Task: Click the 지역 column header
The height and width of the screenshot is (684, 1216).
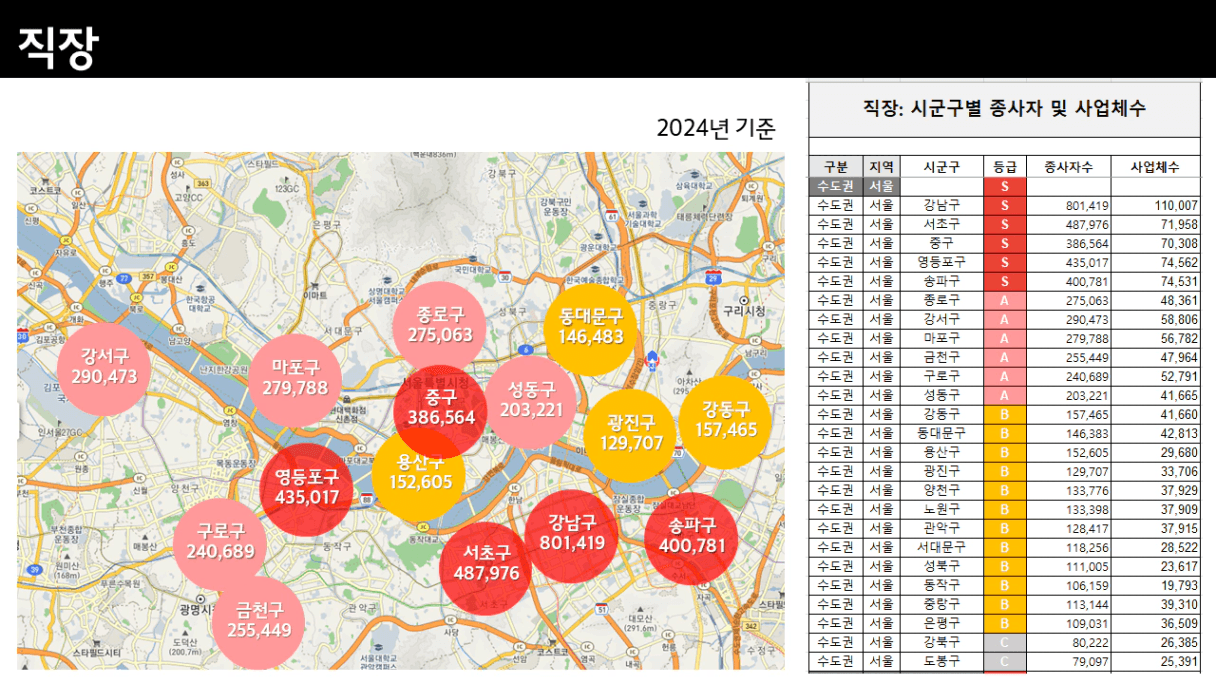Action: [881, 167]
